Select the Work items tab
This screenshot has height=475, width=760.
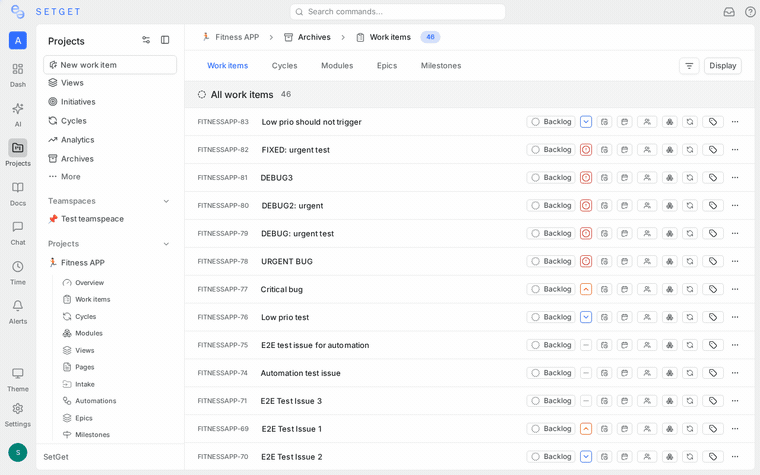(227, 66)
